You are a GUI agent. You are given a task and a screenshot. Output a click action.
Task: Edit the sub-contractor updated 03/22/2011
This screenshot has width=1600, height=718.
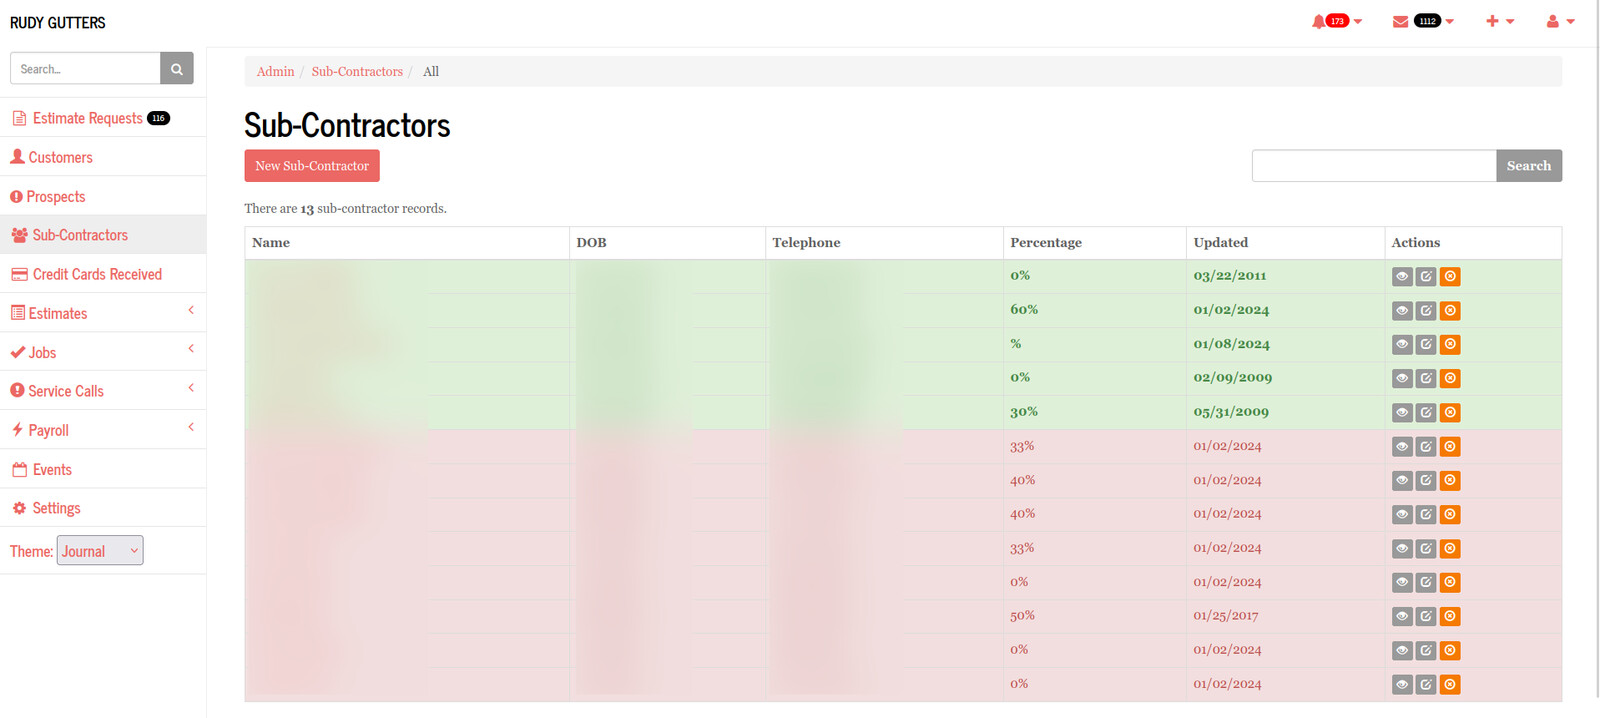pos(1426,277)
